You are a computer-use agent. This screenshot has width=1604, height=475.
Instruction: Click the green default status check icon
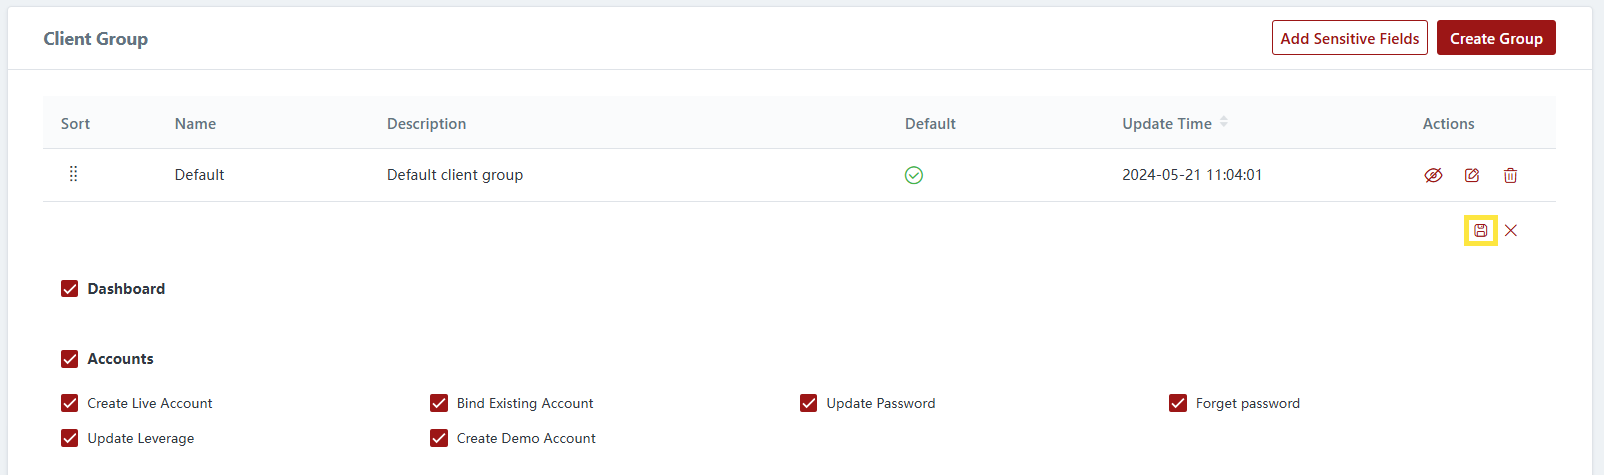click(914, 175)
